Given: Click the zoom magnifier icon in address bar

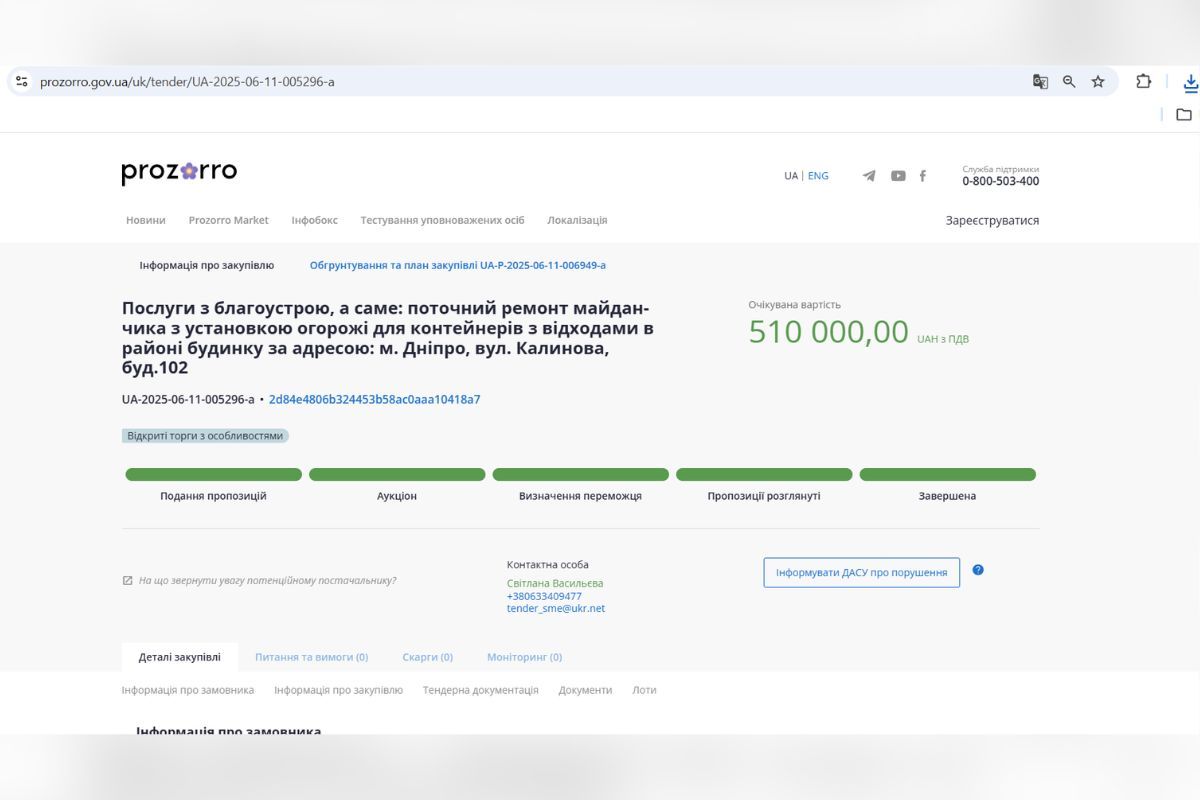Looking at the screenshot, I should (x=1069, y=81).
